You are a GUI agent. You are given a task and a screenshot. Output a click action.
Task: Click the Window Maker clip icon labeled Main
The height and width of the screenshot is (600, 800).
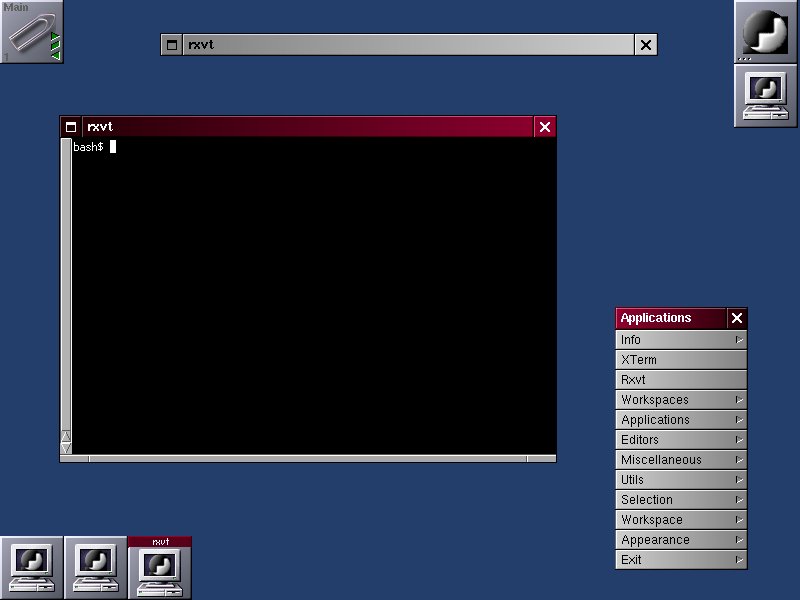click(x=32, y=32)
